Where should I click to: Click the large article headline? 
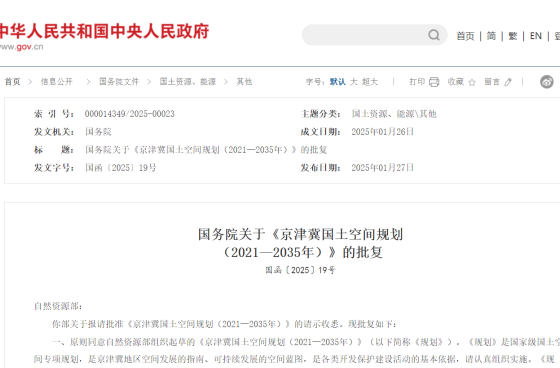click(x=301, y=244)
